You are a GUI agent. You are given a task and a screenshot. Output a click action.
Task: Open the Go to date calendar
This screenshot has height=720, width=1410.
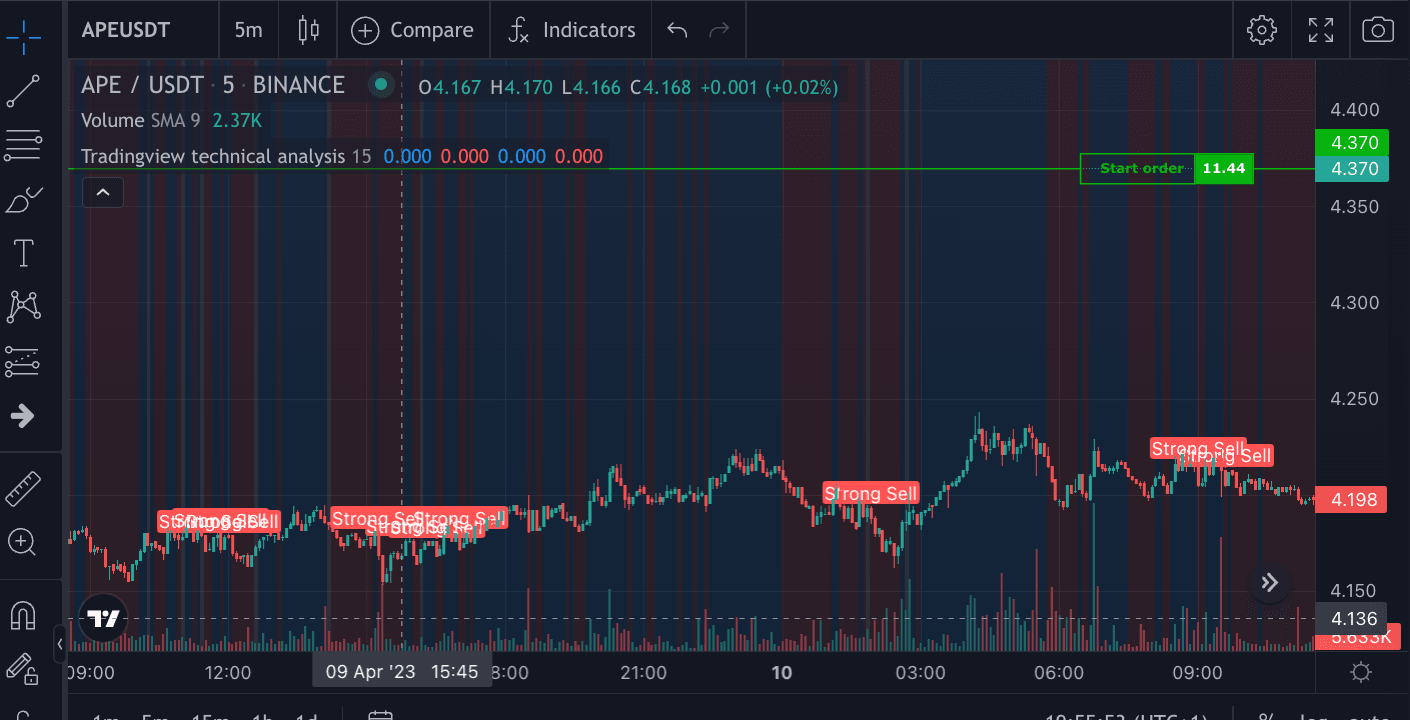click(380, 716)
